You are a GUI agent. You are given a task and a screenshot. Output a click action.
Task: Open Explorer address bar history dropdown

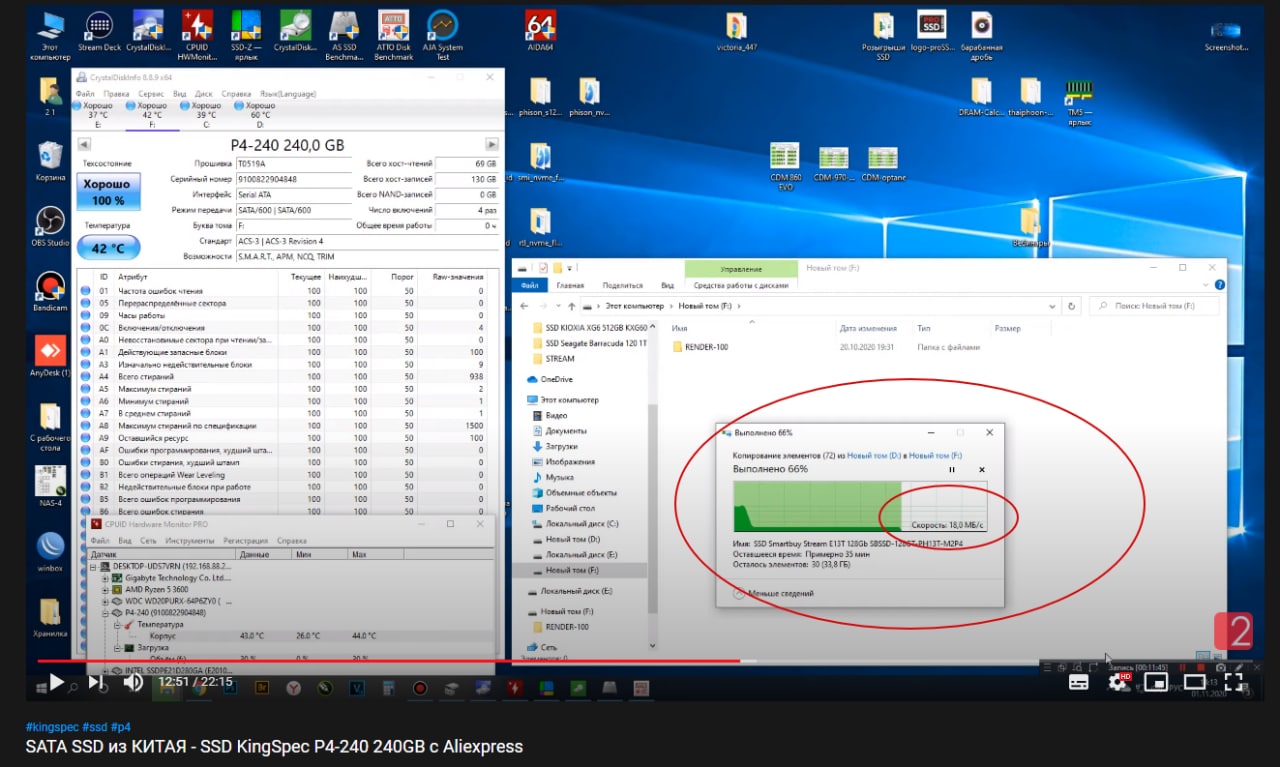pos(1052,306)
